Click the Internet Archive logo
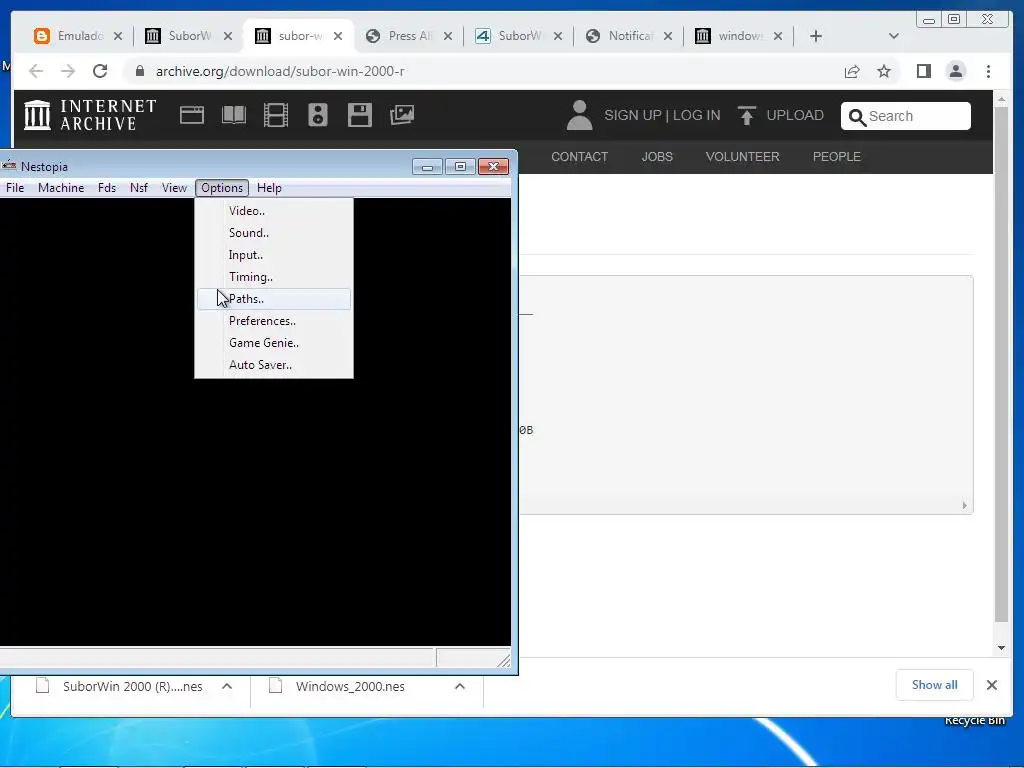 click(90, 115)
